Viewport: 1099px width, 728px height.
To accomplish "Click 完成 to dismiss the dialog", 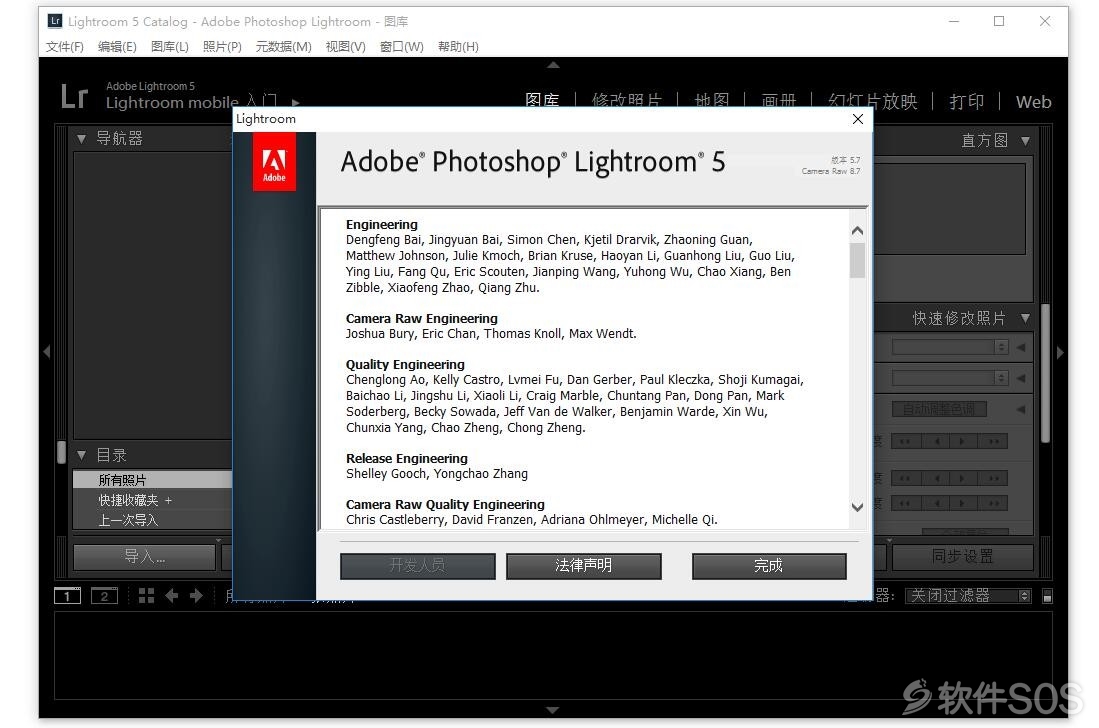I will point(769,566).
